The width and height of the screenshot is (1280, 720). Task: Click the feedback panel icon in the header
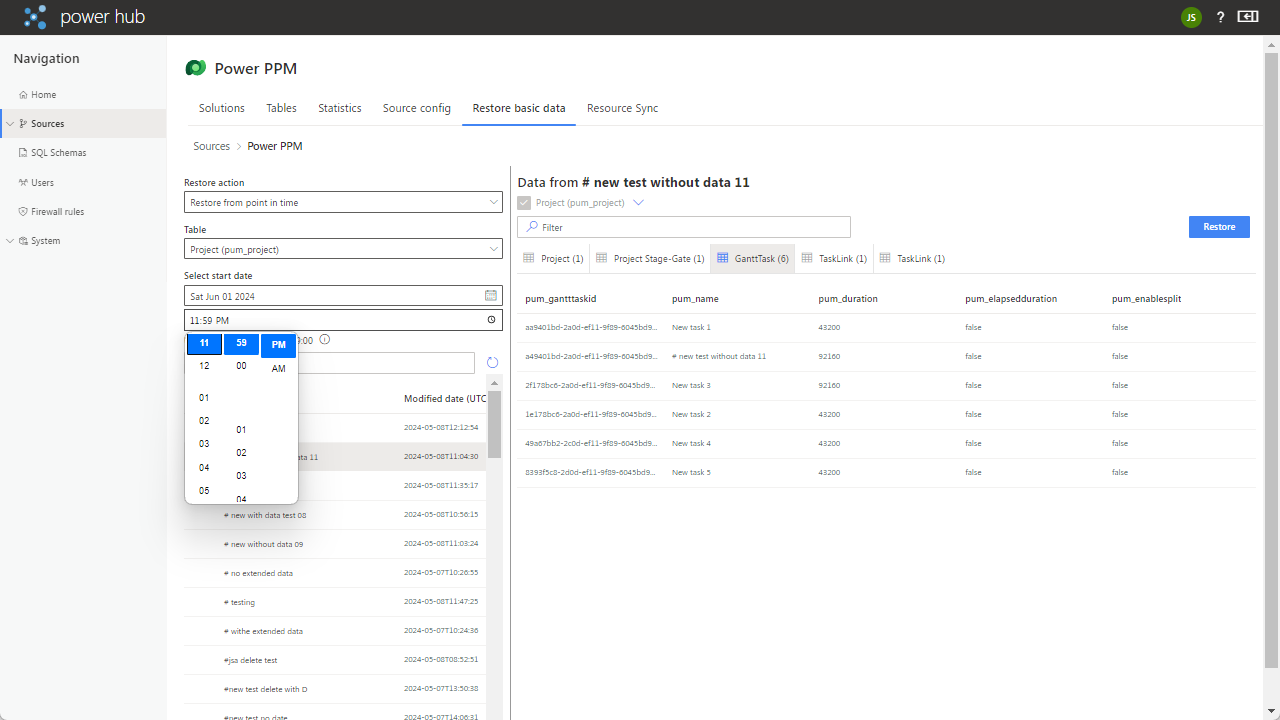1247,17
